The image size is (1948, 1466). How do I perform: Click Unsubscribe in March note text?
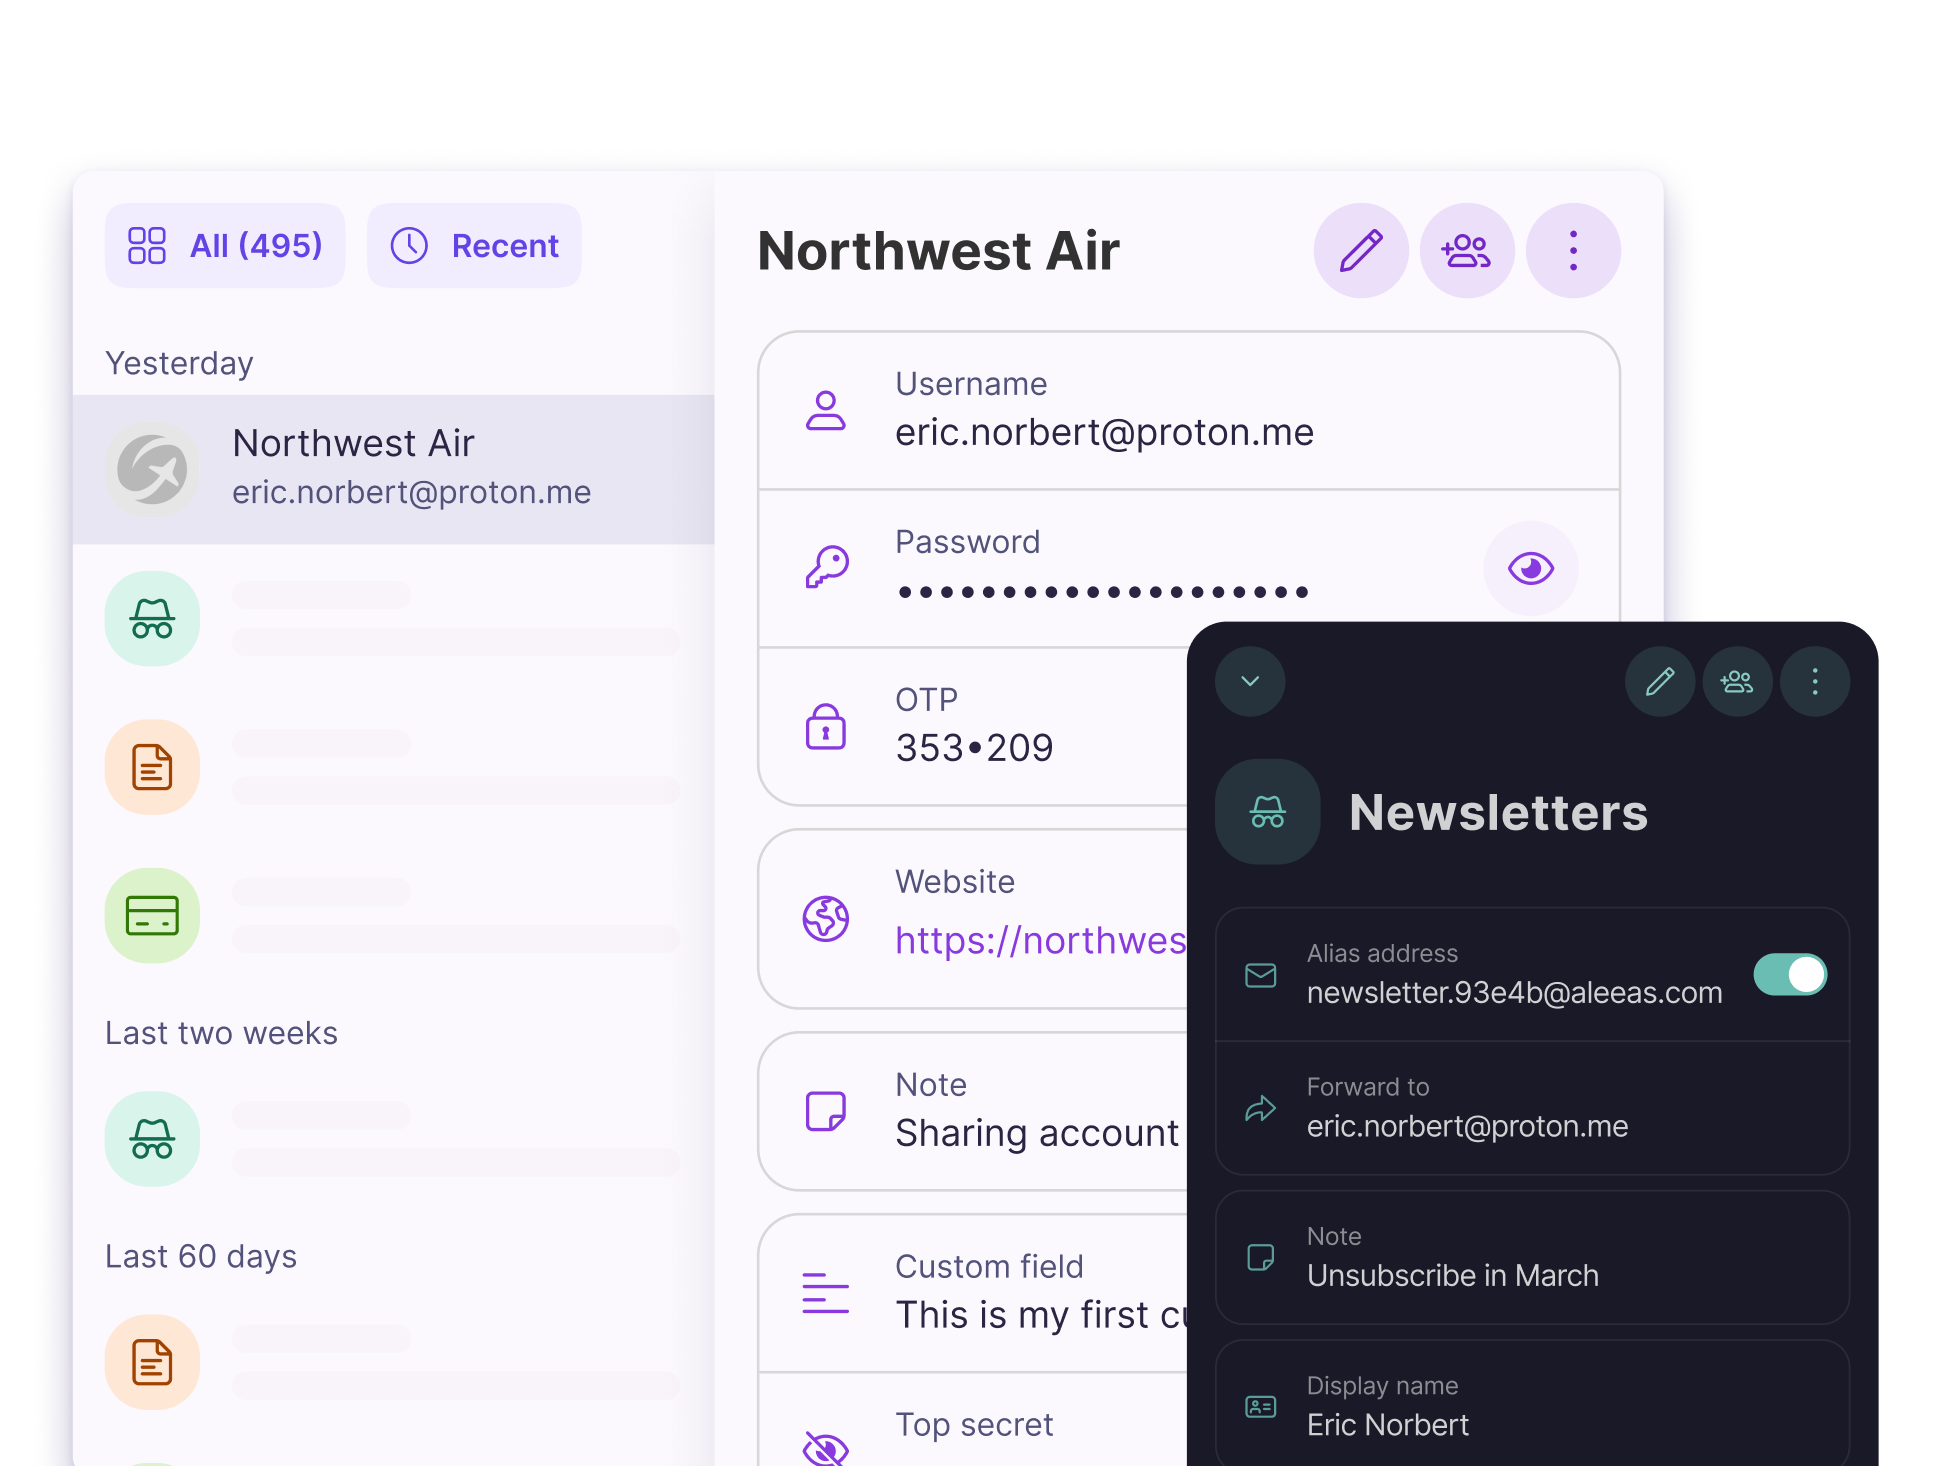tap(1452, 1276)
